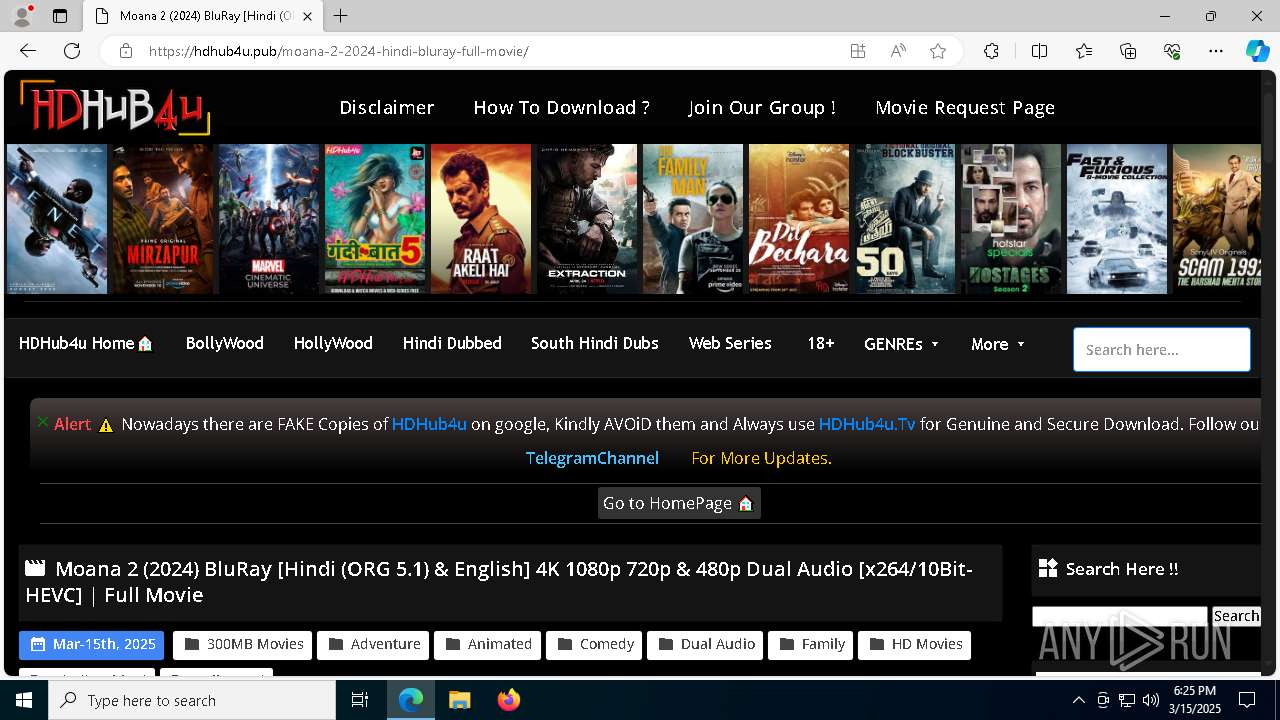Open Movie Request Page
Screen dimensions: 1280x720
[965, 107]
